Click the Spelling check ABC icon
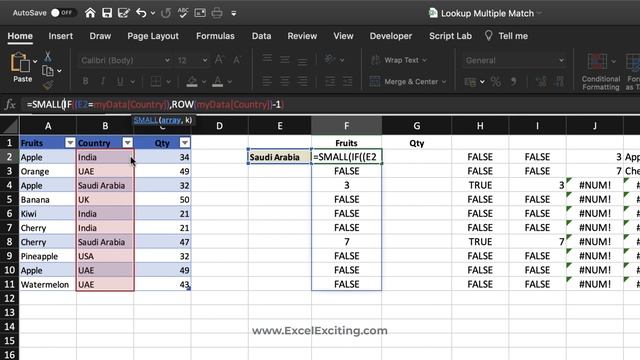This screenshot has height=360, width=640. (x=183, y=13)
